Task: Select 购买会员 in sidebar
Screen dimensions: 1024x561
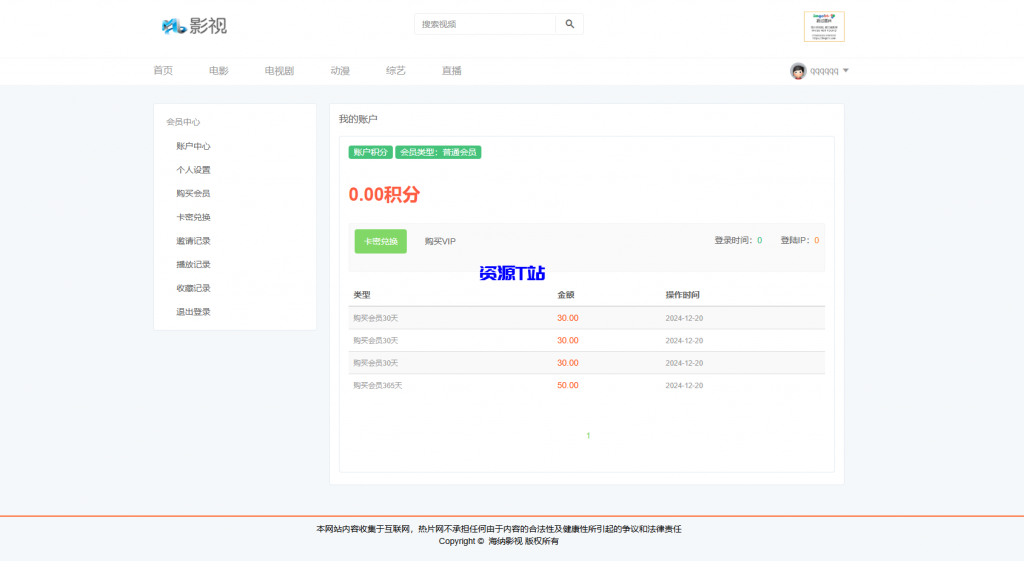Action: click(x=193, y=193)
